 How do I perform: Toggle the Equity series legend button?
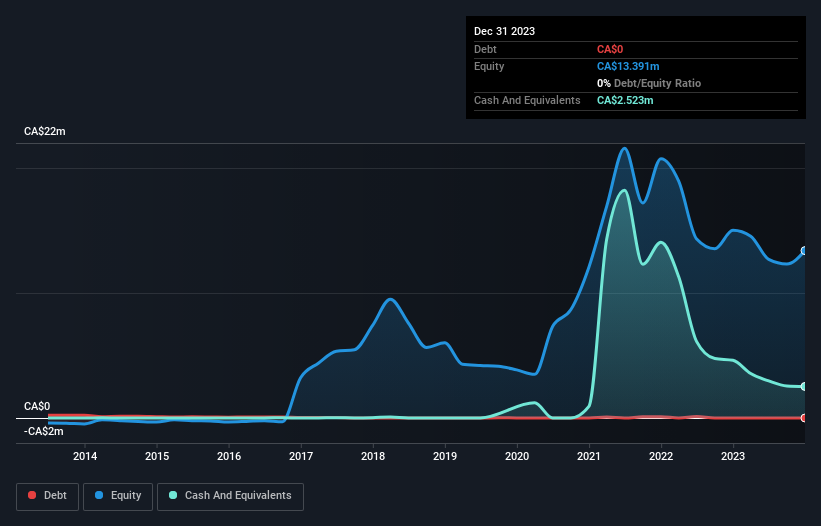[118, 496]
